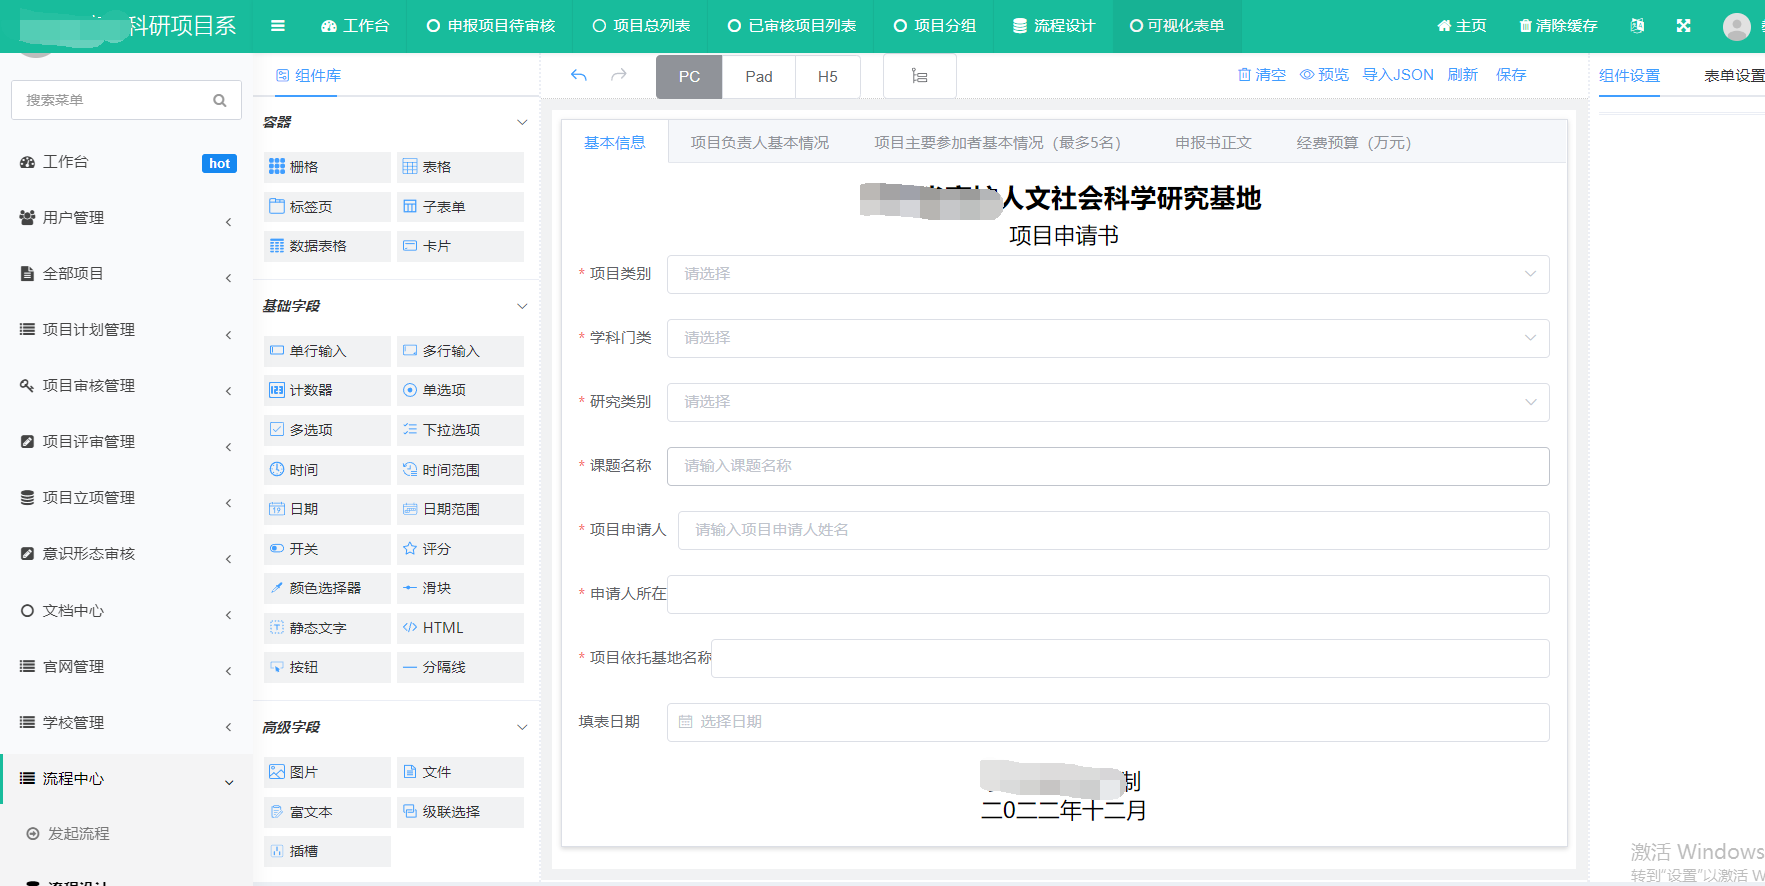Switch to 表单设置 settings tab
The image size is (1765, 886).
coord(1734,76)
